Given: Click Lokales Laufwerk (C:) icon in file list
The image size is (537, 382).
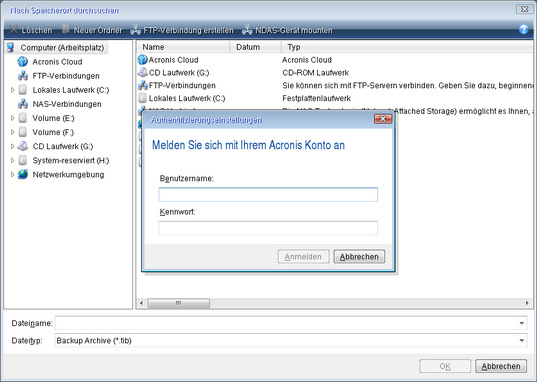Looking at the screenshot, I should pos(142,98).
